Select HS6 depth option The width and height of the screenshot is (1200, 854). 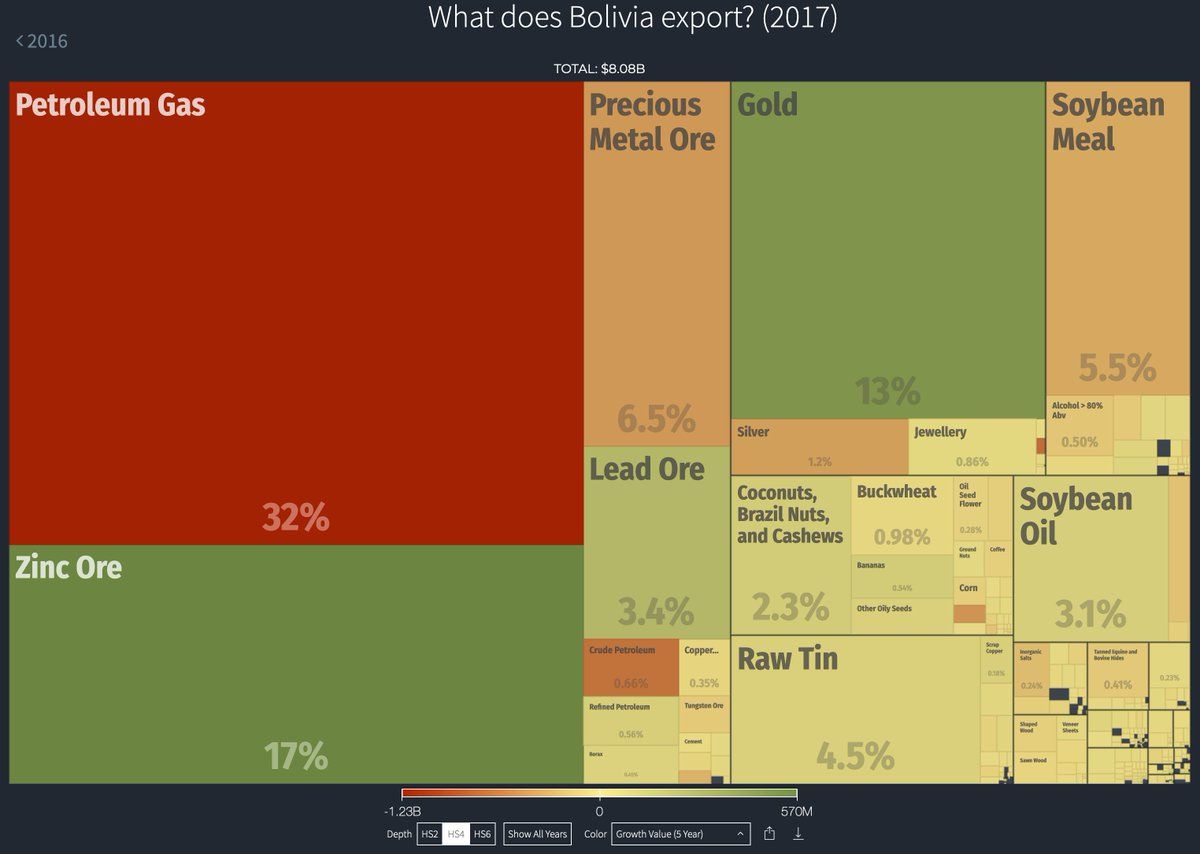click(x=482, y=834)
